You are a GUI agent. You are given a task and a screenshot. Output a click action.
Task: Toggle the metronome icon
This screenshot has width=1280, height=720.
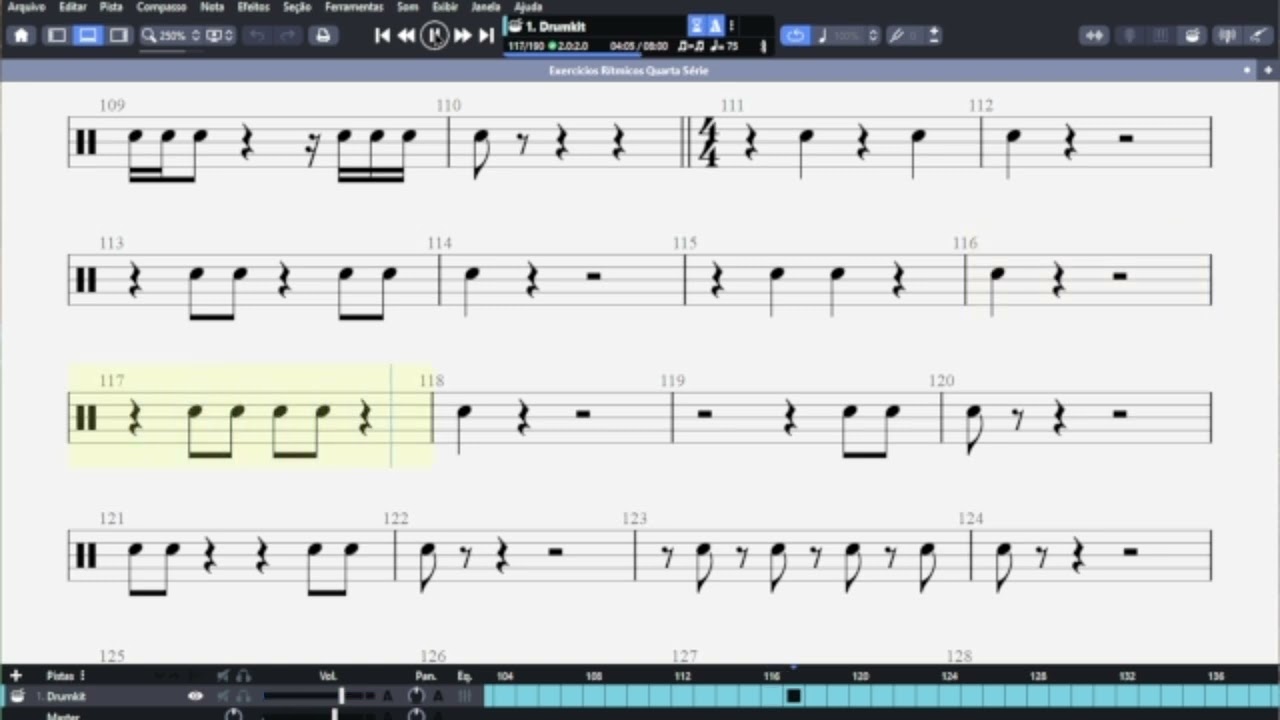(715, 26)
